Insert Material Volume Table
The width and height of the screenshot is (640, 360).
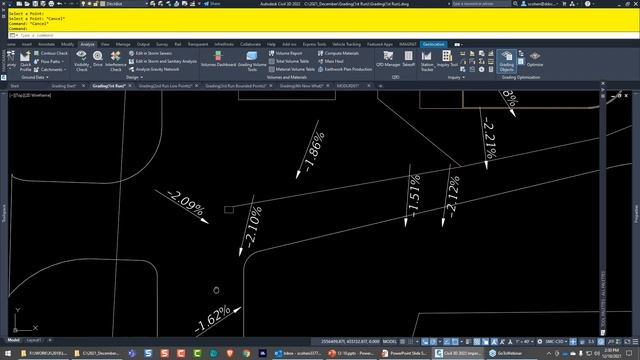point(291,69)
